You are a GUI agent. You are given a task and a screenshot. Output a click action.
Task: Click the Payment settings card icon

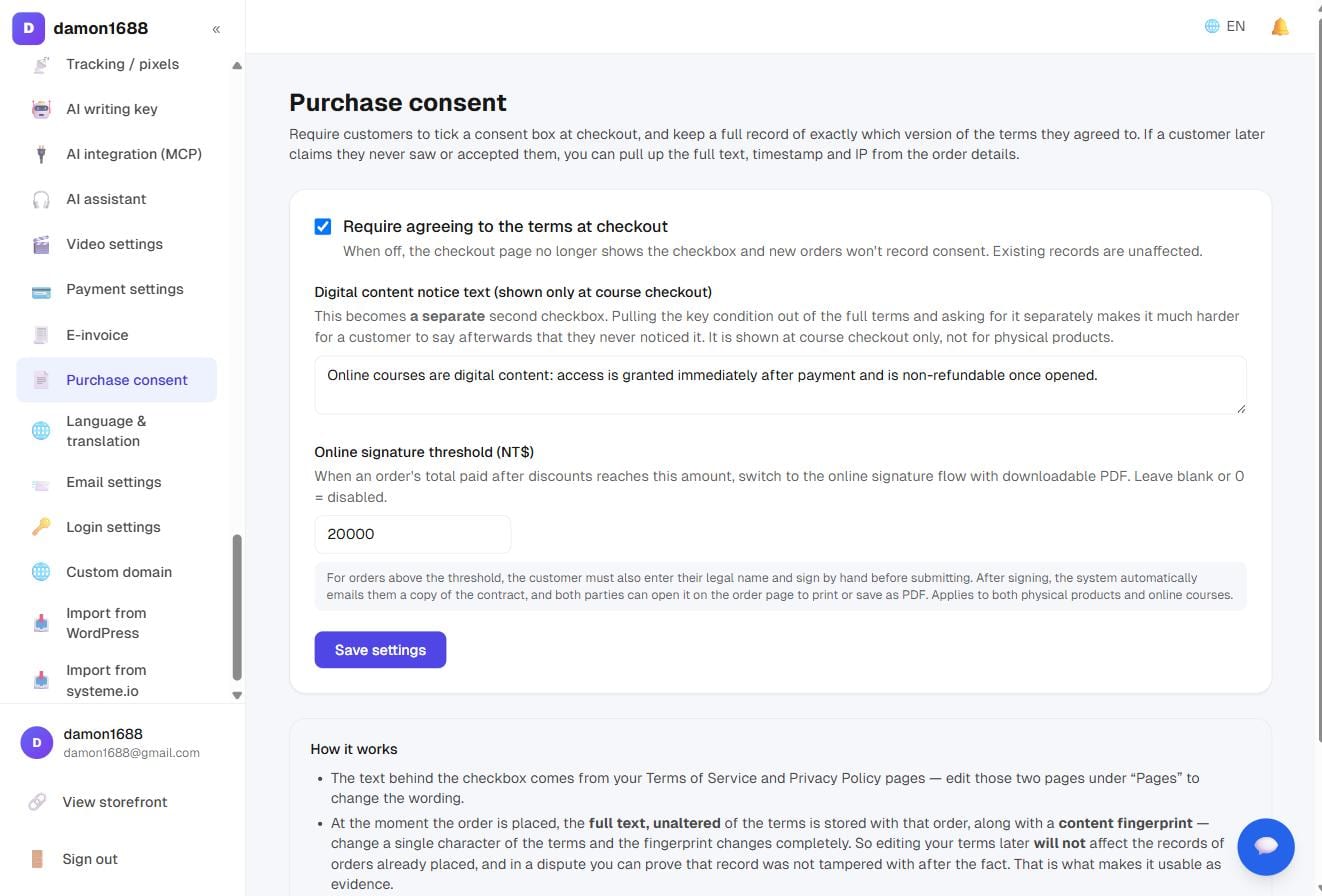41,290
